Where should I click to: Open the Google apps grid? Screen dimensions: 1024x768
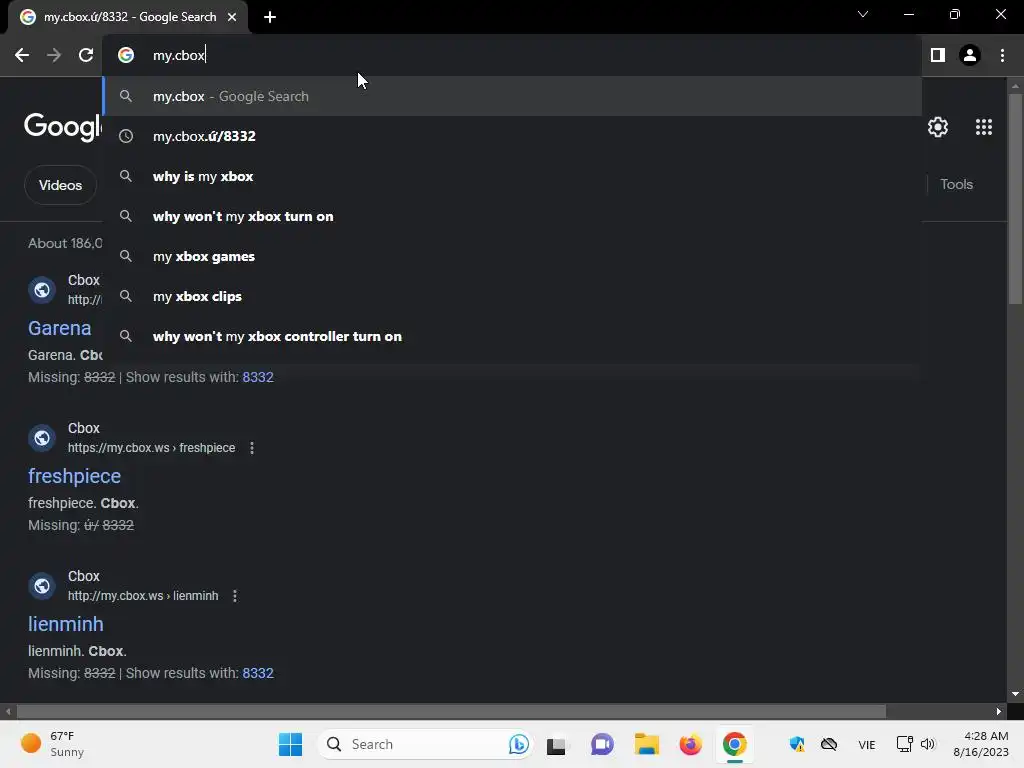pyautogui.click(x=984, y=127)
